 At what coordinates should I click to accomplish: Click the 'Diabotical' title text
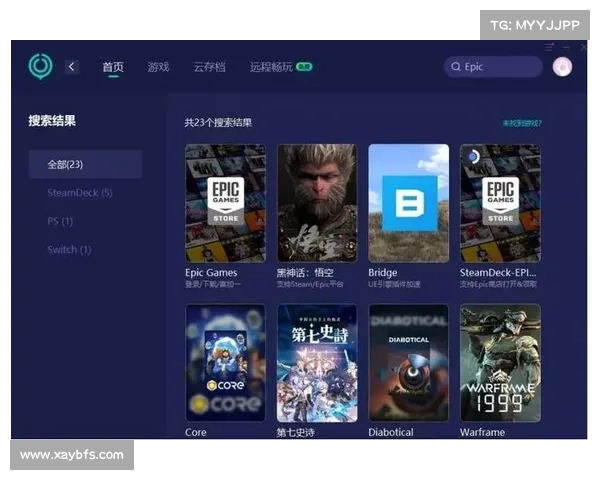pos(391,433)
